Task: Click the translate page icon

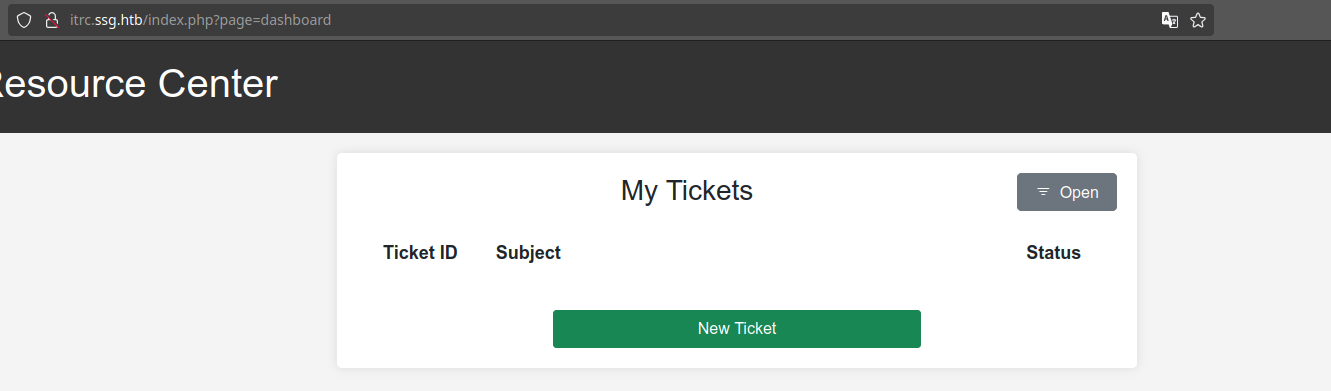Action: [x=1169, y=20]
